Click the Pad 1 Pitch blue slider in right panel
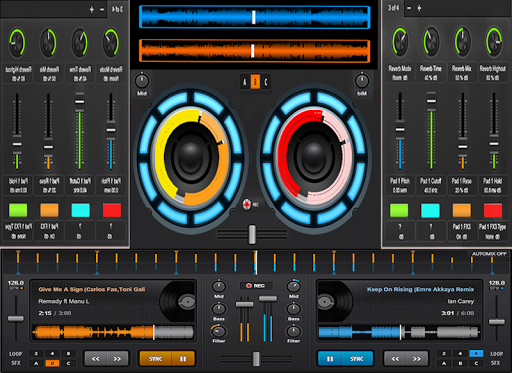This screenshot has width=512, height=373. pyautogui.click(x=400, y=131)
